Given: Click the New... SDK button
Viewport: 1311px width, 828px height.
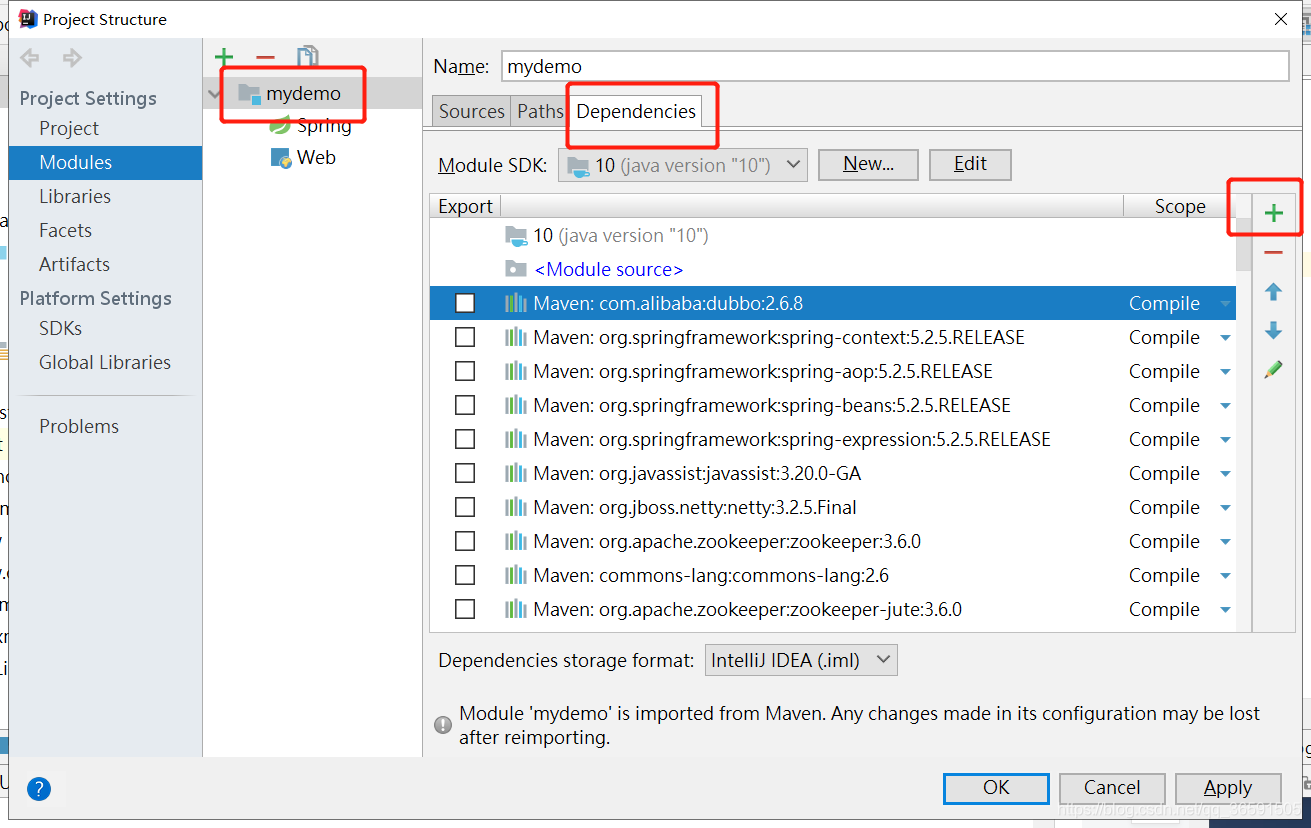Looking at the screenshot, I should 868,164.
